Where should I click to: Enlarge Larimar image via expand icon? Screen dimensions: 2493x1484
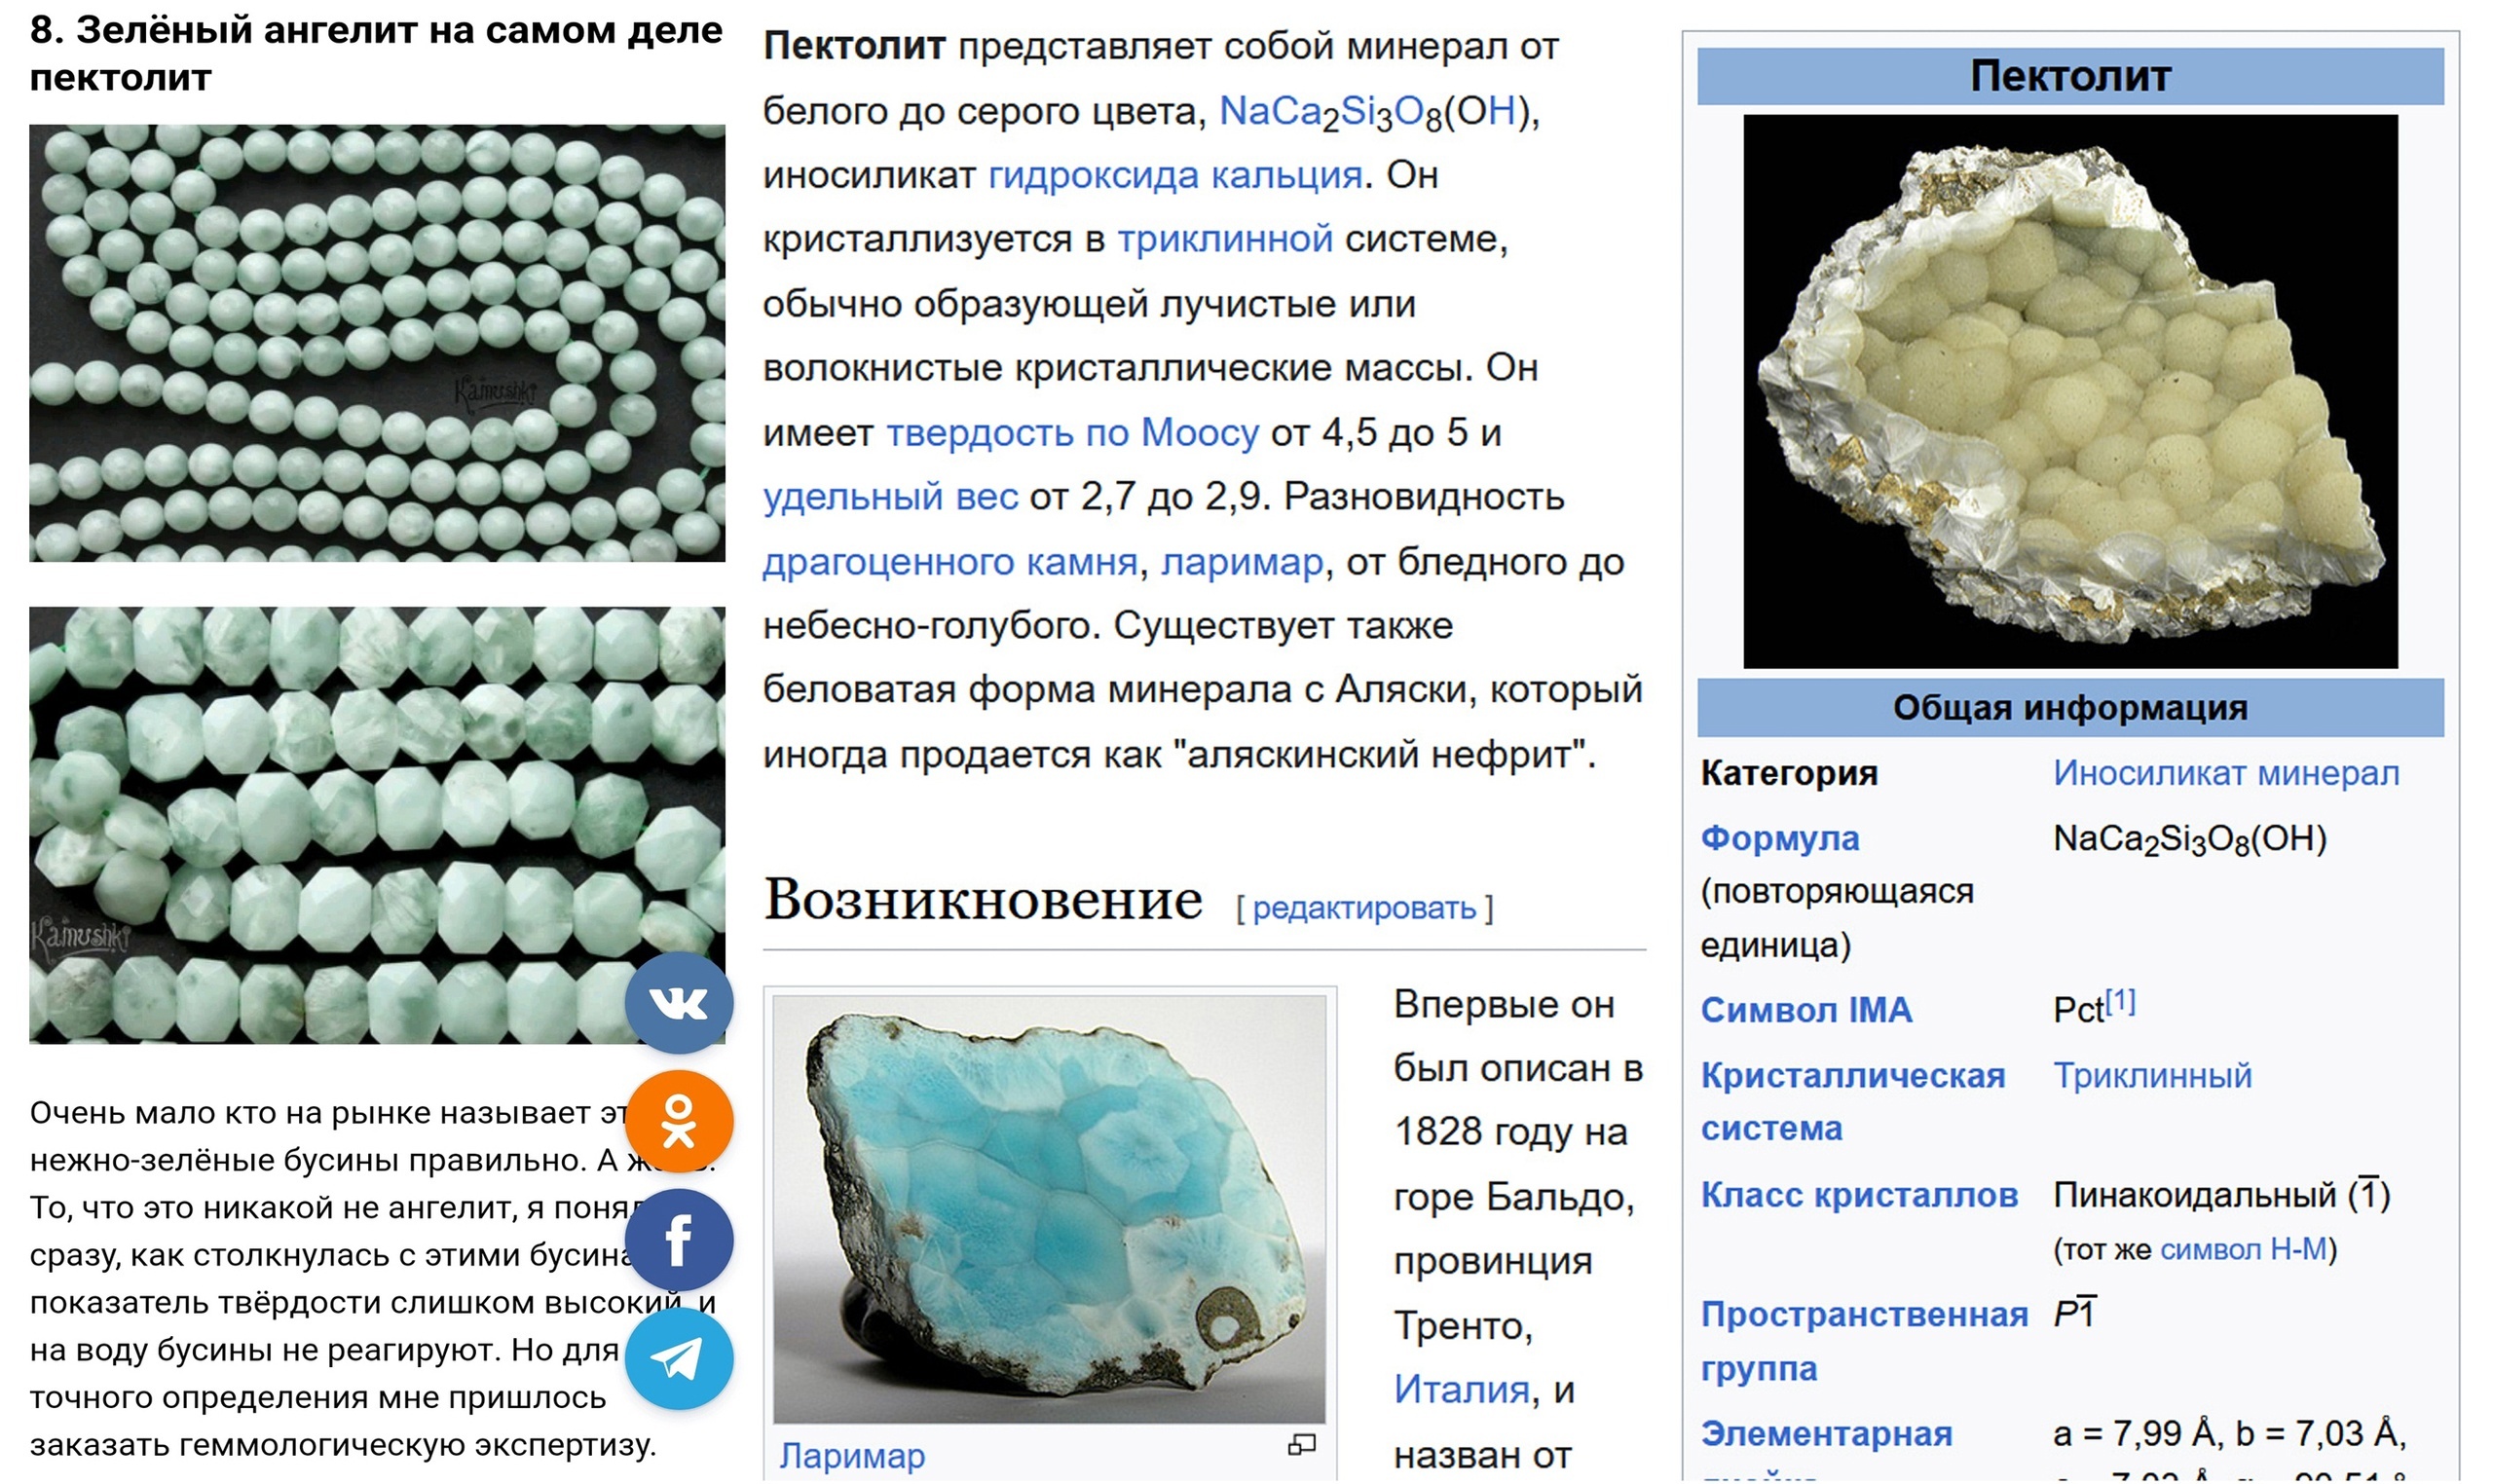click(x=1300, y=1444)
